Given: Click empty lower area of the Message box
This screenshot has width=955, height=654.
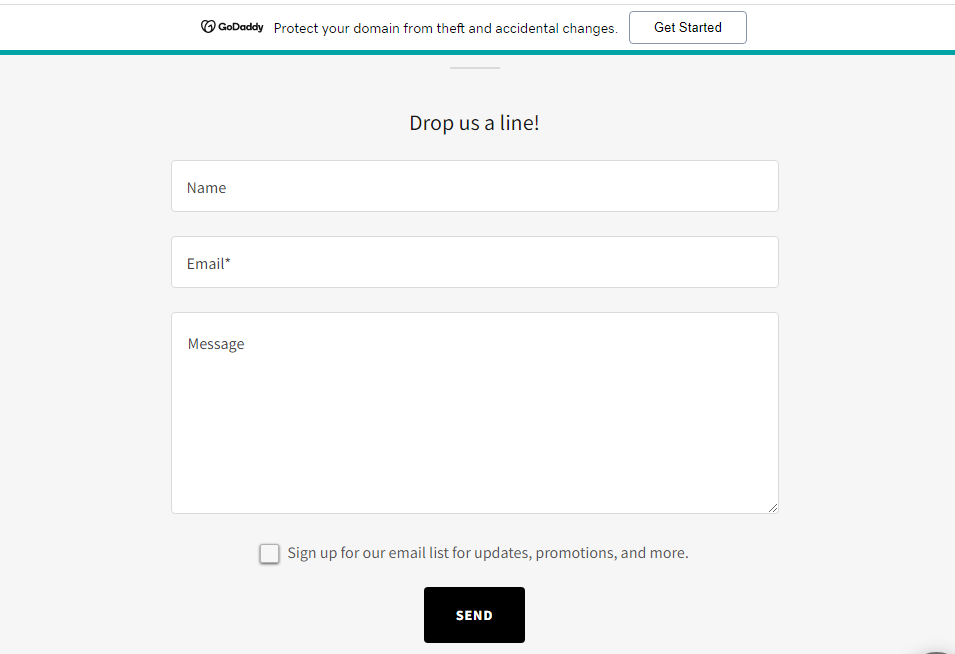Looking at the screenshot, I should pyautogui.click(x=475, y=463).
